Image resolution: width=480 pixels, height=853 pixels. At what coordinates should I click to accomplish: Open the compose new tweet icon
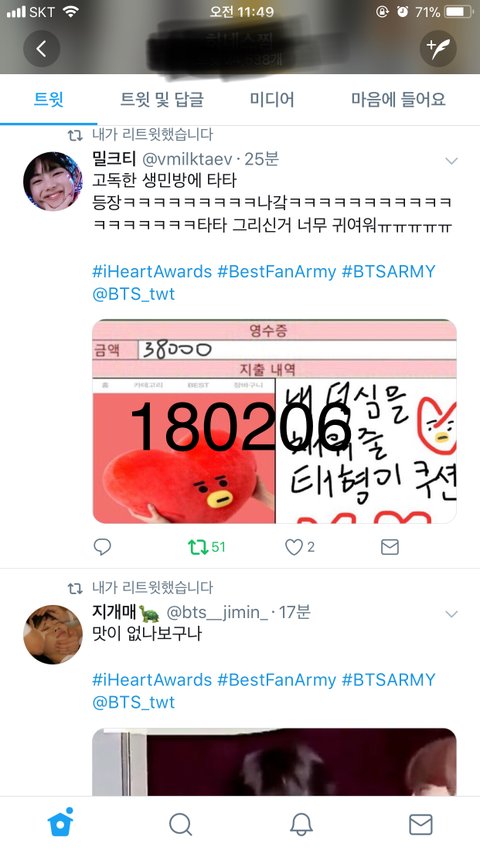click(x=438, y=49)
